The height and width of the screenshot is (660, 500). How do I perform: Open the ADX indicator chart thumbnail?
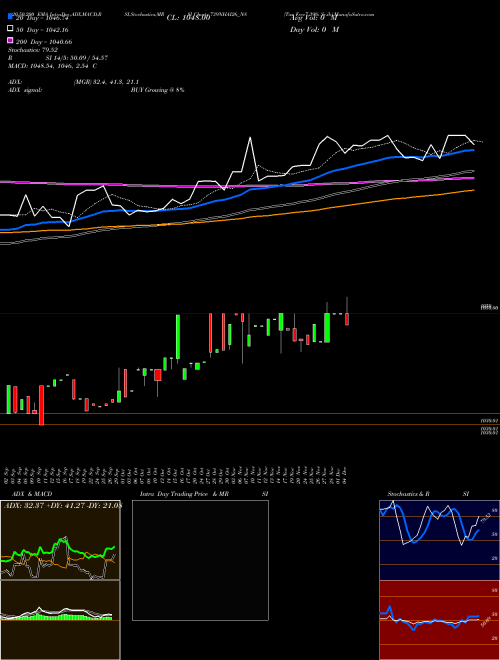[x=60, y=540]
